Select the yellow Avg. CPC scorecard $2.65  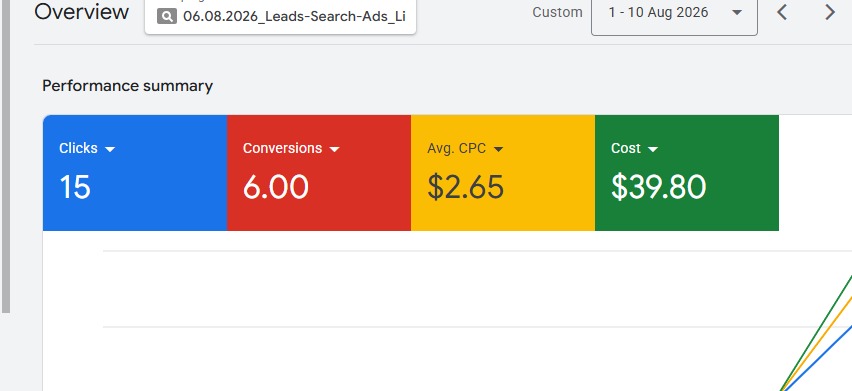click(503, 173)
